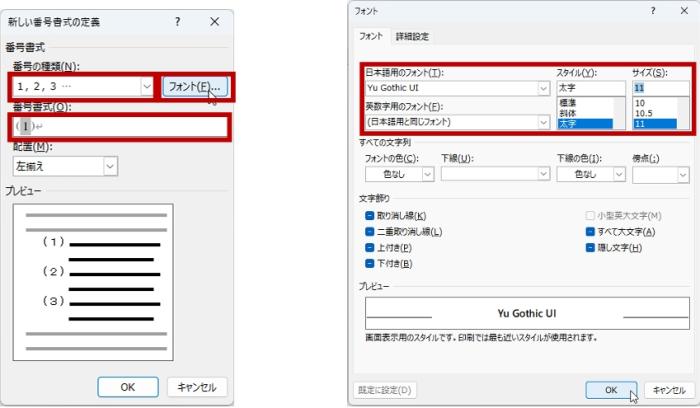Click the 番号書式 input field
Image resolution: width=700 pixels, height=408 pixels.
(x=120, y=127)
